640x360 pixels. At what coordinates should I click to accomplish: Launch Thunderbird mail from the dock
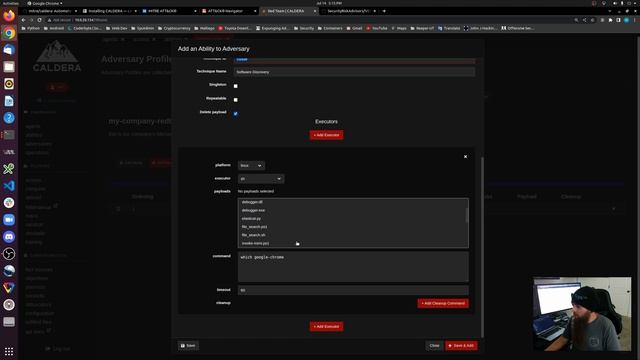[9, 50]
